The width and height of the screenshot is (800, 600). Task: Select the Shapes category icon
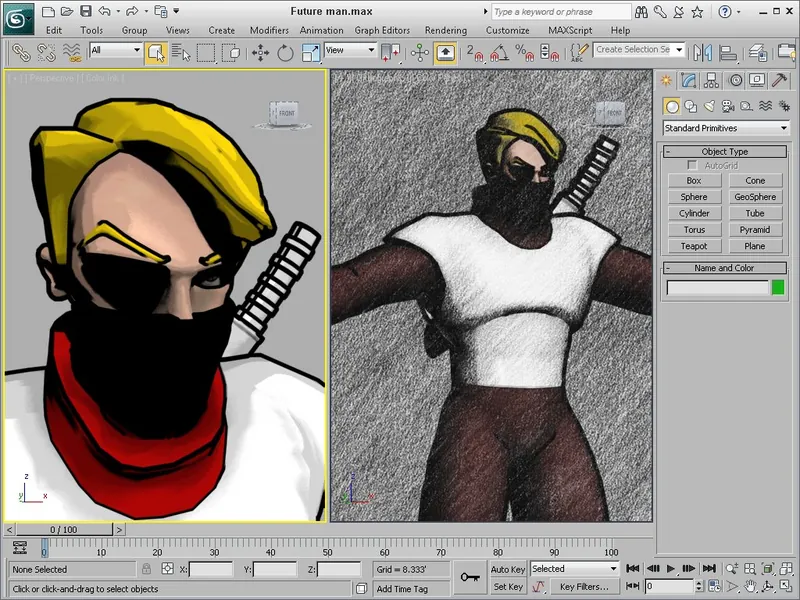[x=691, y=106]
